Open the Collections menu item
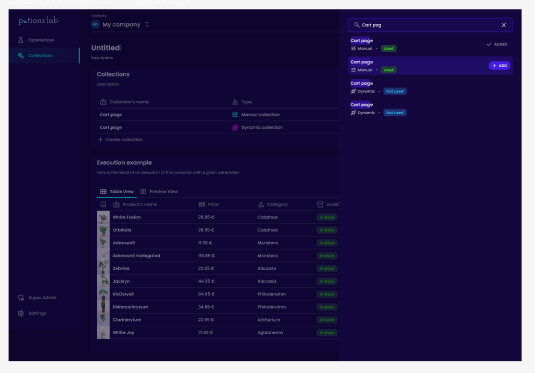This screenshot has width=535, height=373. pos(45,55)
